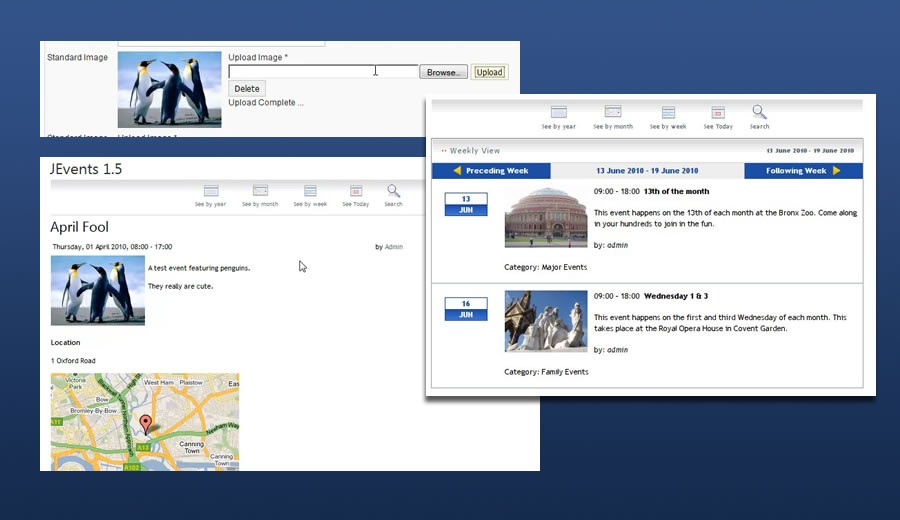This screenshot has width=900, height=520.
Task: Click Search magnifier under JEvents 1.5
Action: point(393,190)
